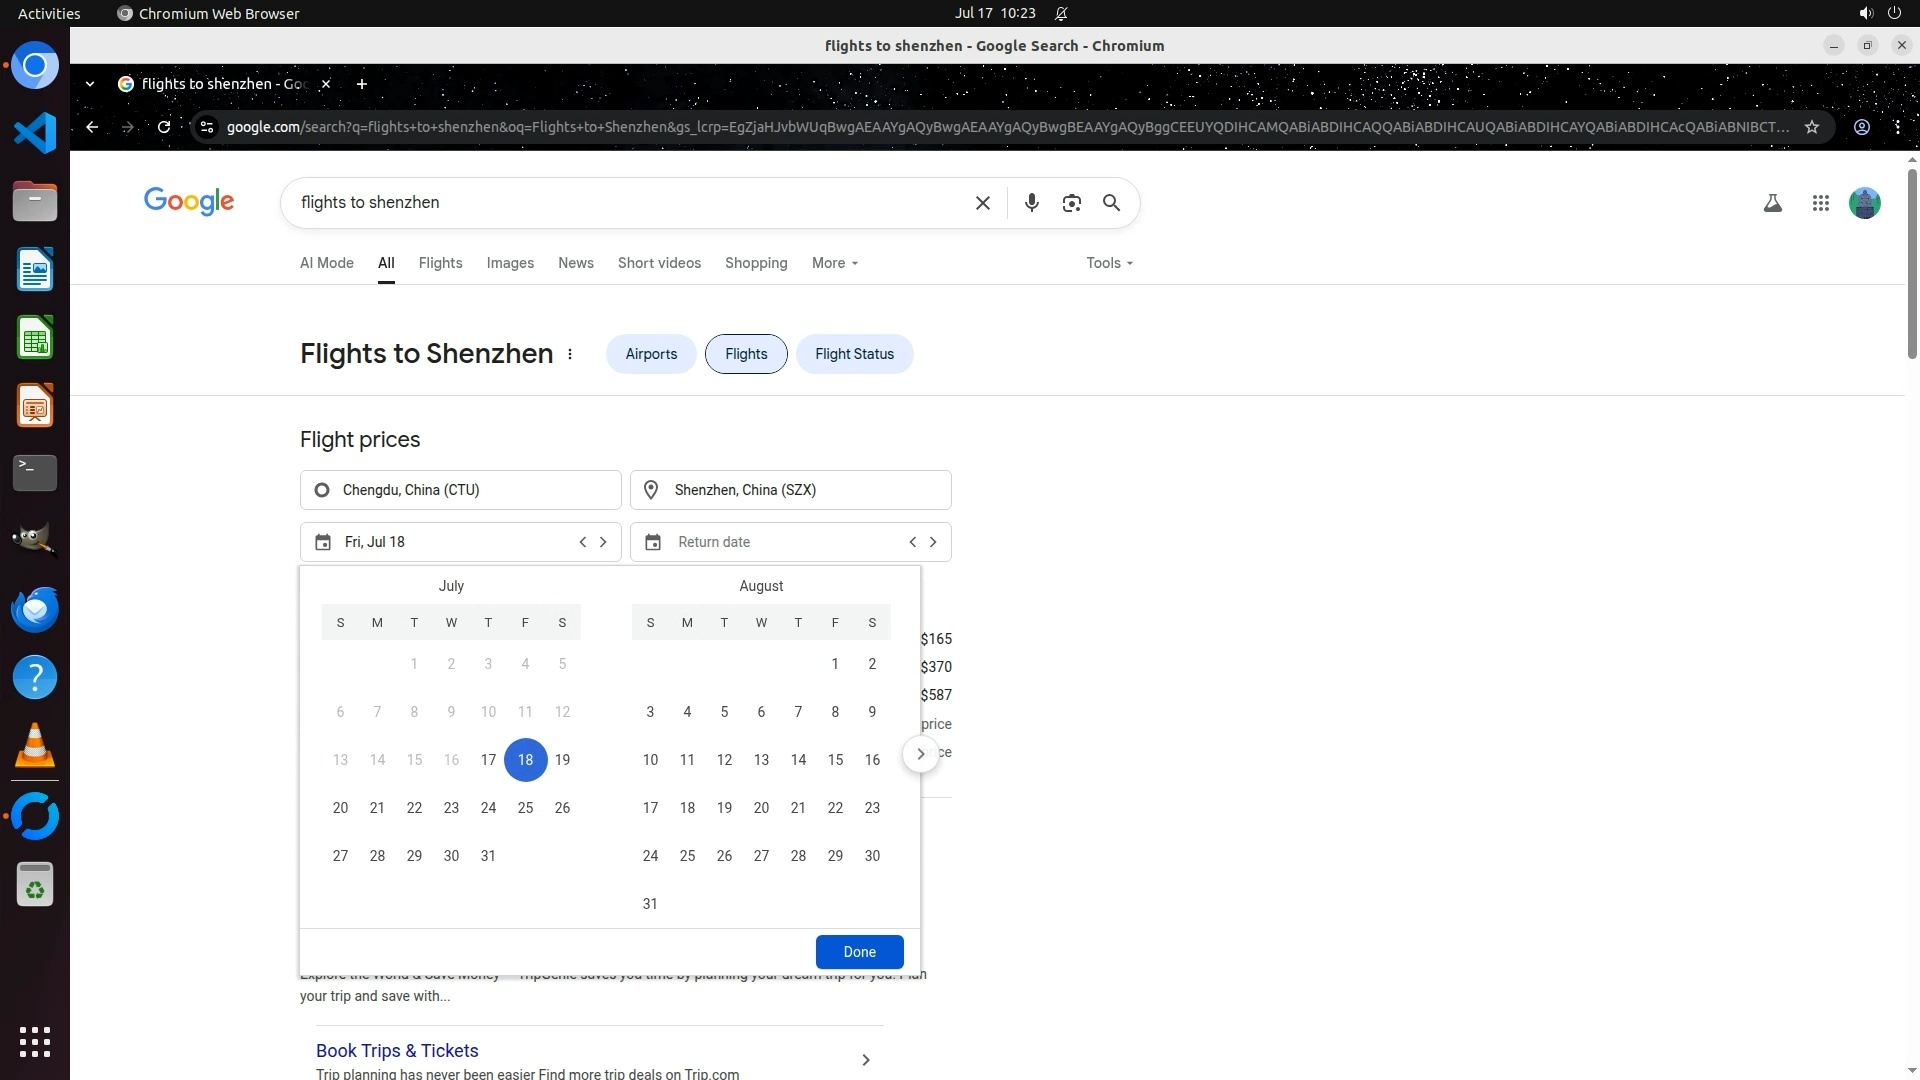The image size is (1920, 1080).
Task: Pick July 25 in the calendar
Action: (x=525, y=808)
